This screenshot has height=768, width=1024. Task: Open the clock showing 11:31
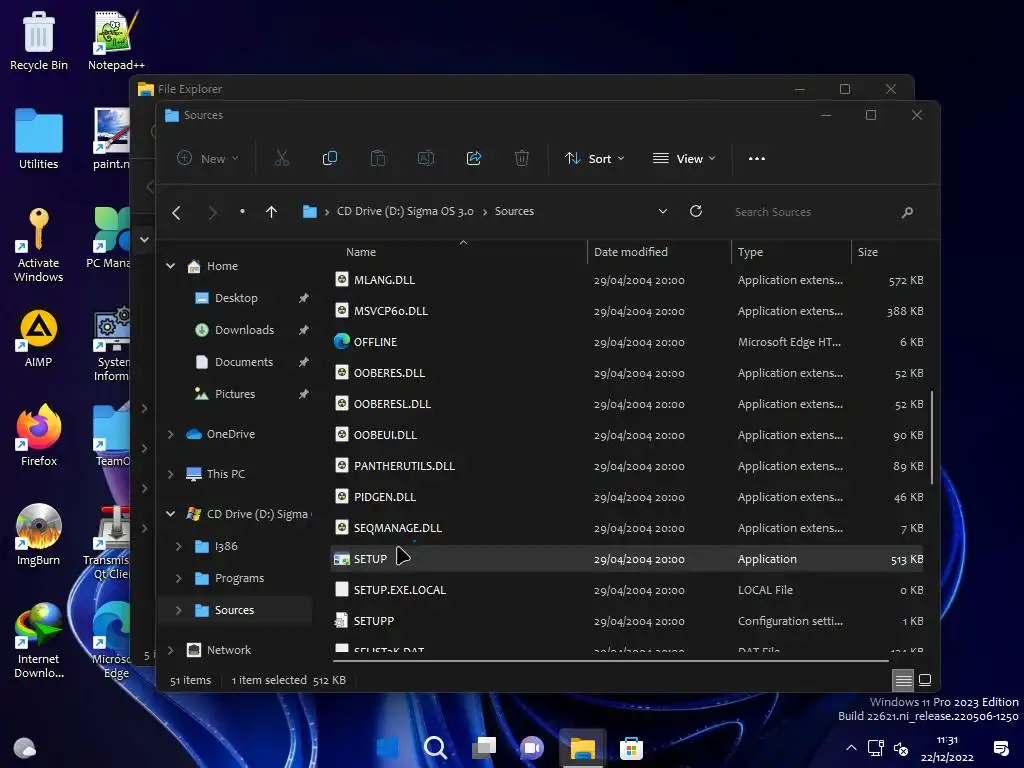947,748
